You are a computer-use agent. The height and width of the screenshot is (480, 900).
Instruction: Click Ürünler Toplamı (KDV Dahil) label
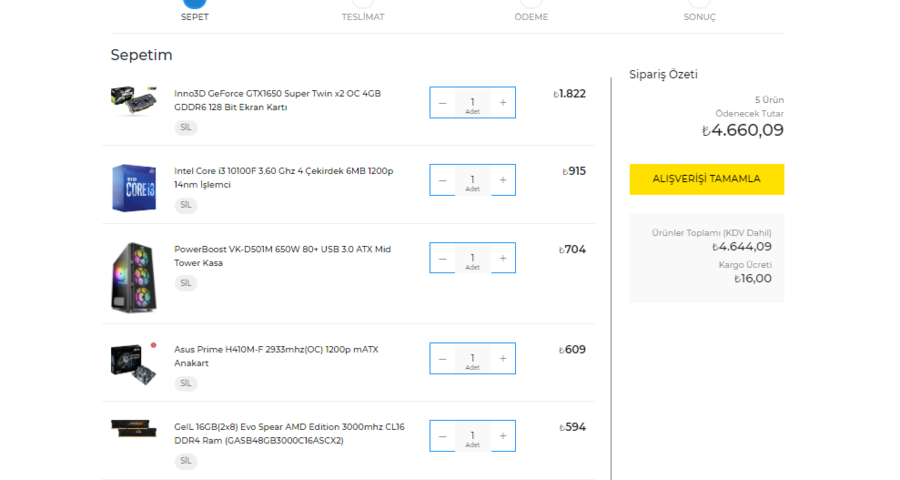tap(712, 233)
